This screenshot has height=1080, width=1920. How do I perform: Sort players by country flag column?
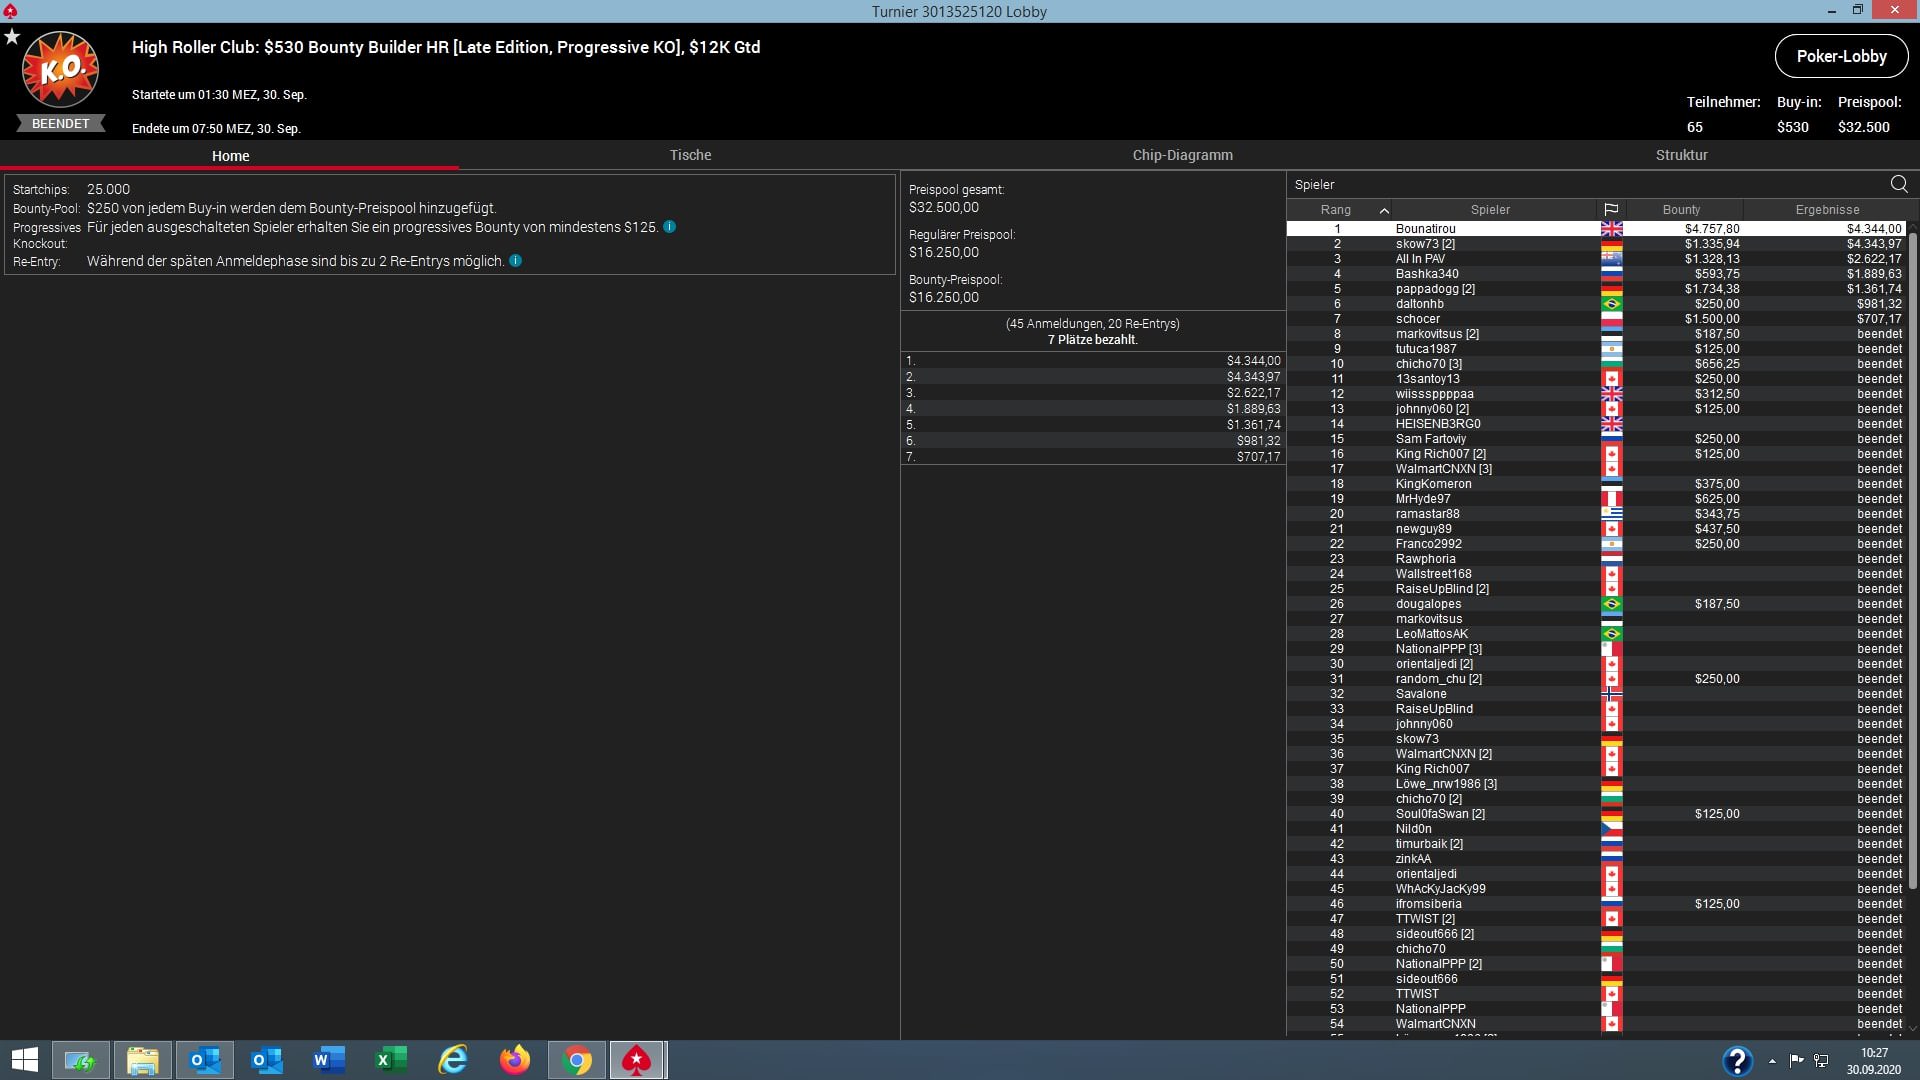click(x=1610, y=210)
